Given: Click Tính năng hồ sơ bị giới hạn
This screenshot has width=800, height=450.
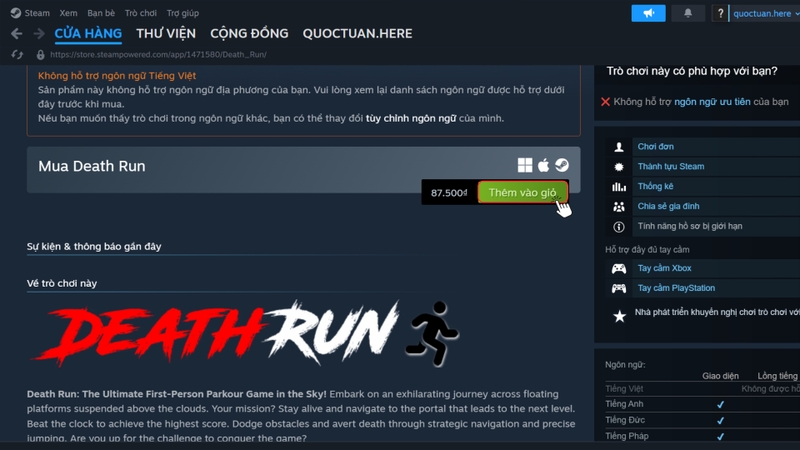Looking at the screenshot, I should click(690, 226).
